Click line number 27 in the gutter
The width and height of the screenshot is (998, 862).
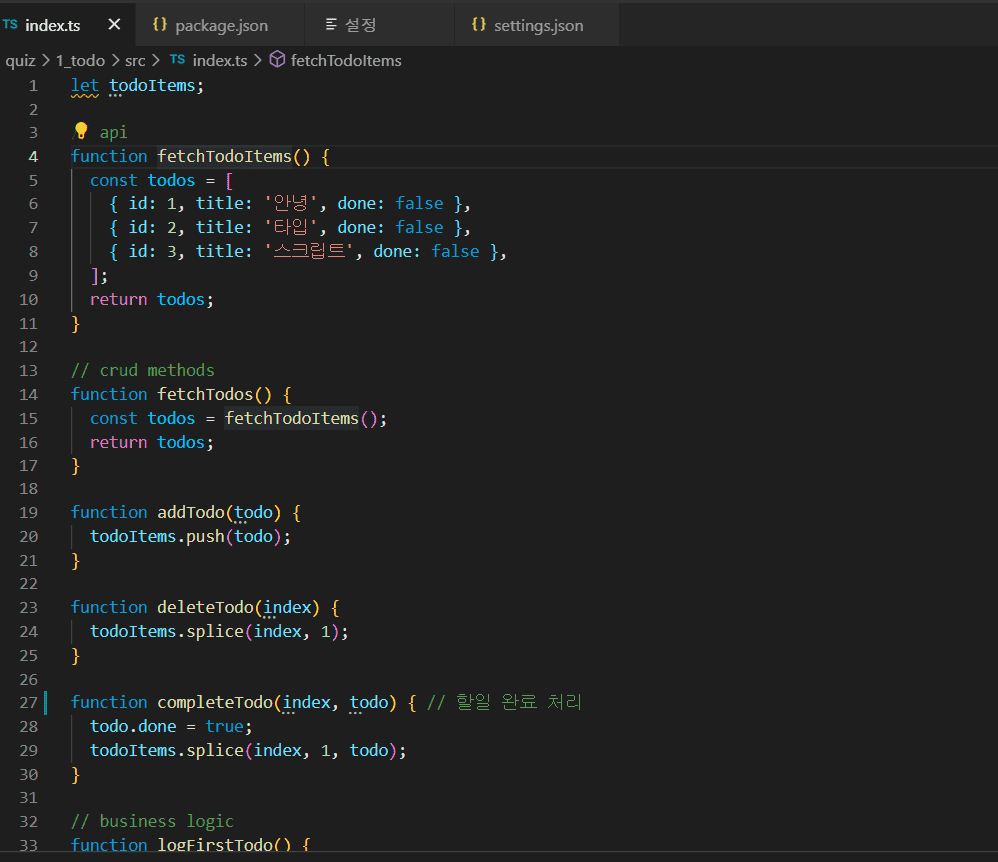pyautogui.click(x=28, y=702)
